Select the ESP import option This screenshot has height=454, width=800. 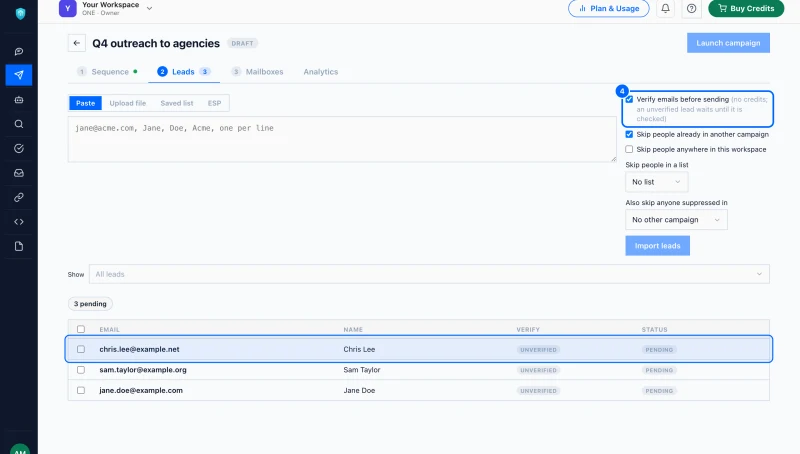click(x=214, y=103)
